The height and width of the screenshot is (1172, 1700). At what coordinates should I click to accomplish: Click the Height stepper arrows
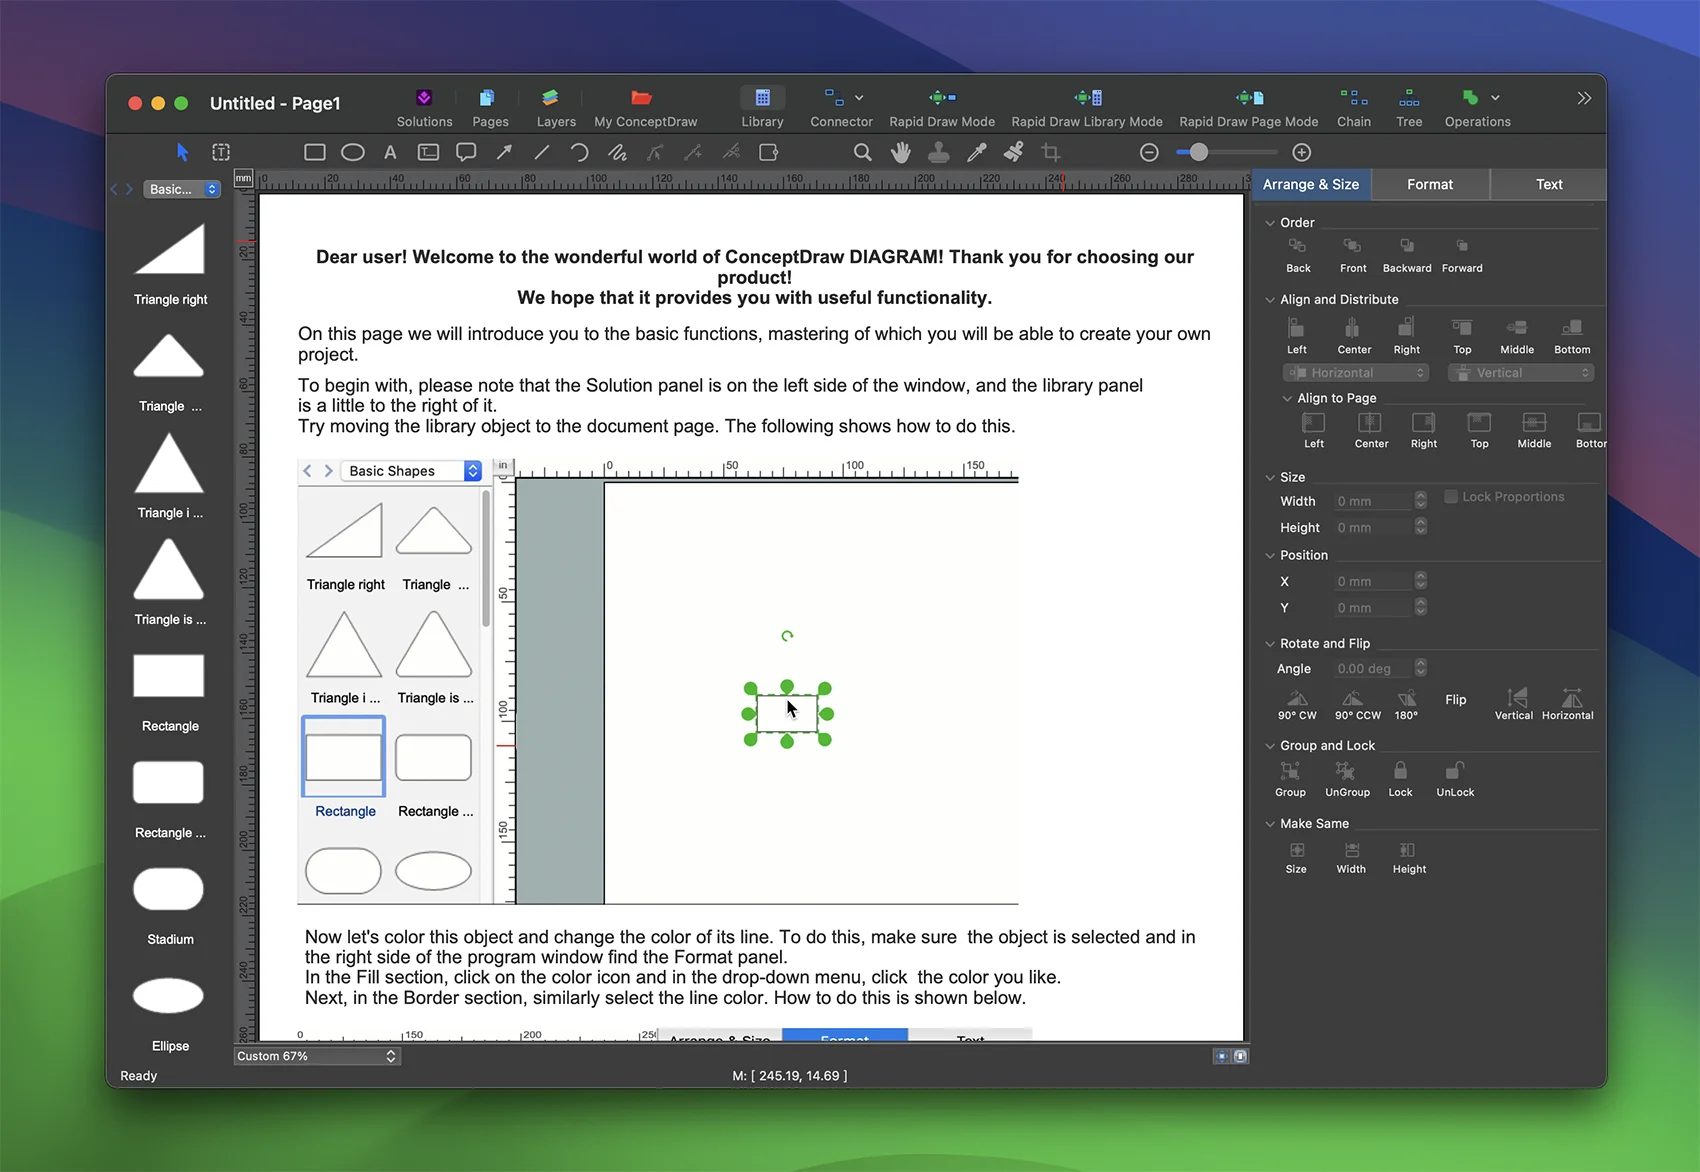click(x=1421, y=527)
